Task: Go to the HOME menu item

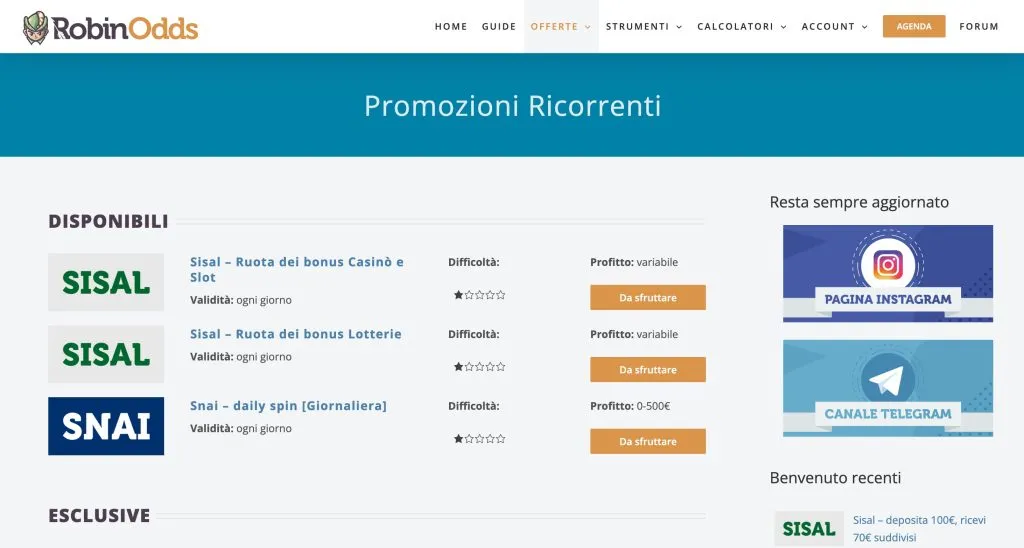Action: pyautogui.click(x=451, y=27)
